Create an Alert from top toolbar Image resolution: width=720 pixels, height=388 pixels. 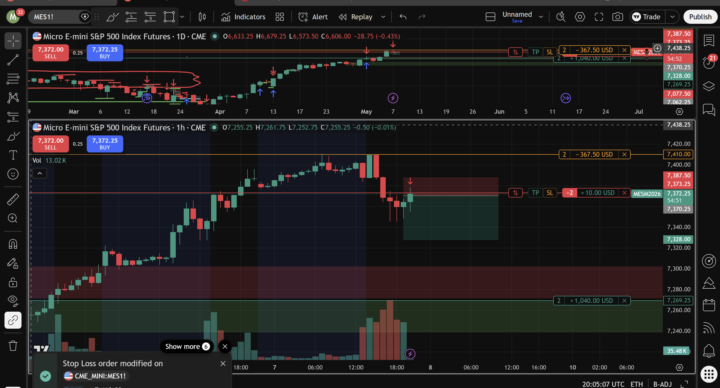tap(313, 17)
